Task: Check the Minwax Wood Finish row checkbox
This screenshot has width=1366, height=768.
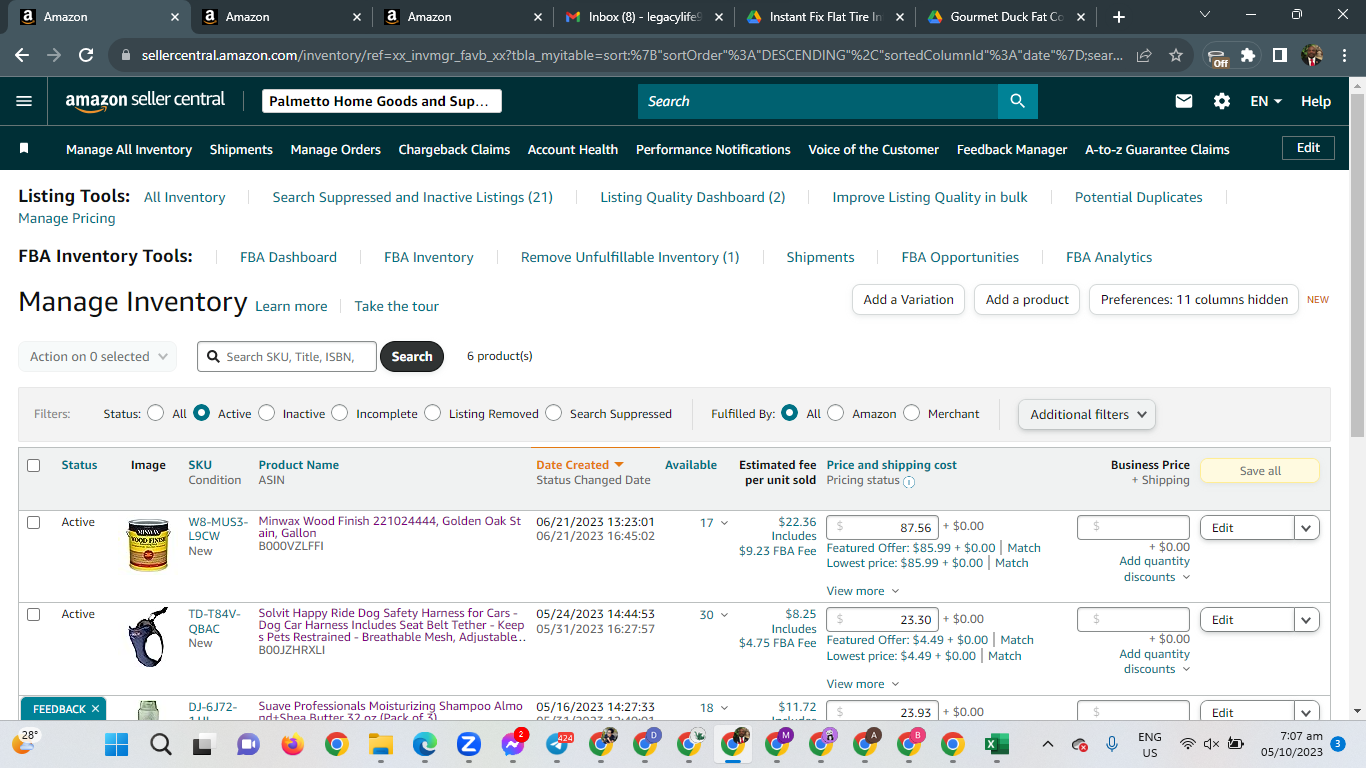Action: coord(34,522)
